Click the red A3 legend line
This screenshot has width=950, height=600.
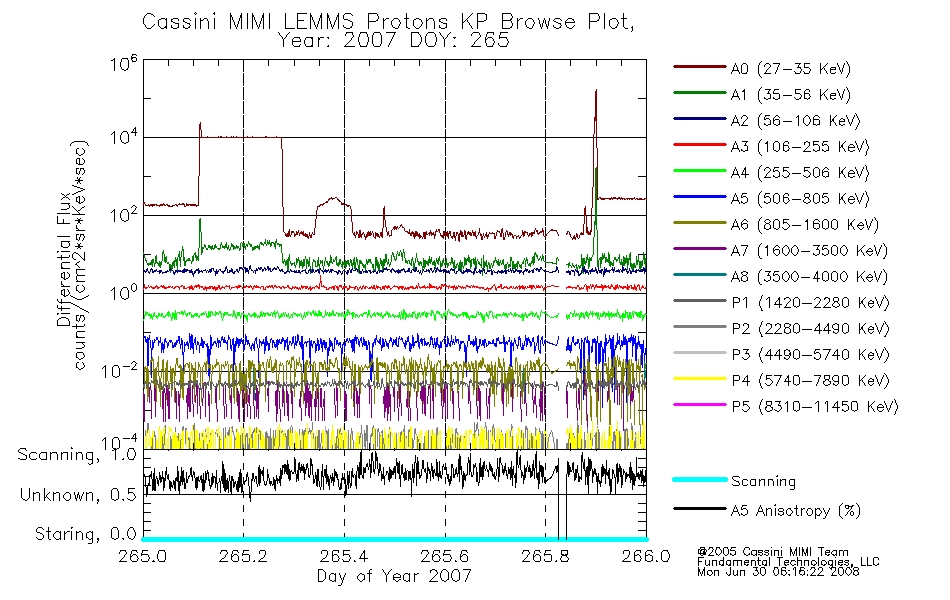700,145
